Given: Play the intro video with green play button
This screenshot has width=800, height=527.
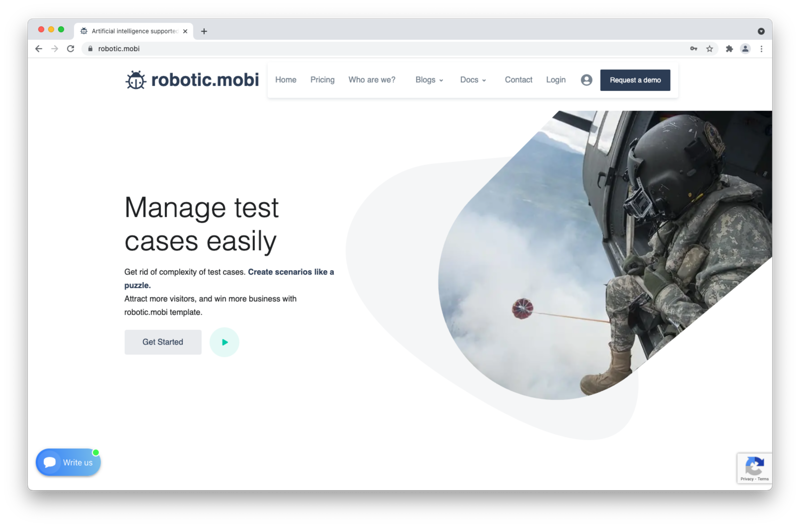Looking at the screenshot, I should (x=224, y=342).
